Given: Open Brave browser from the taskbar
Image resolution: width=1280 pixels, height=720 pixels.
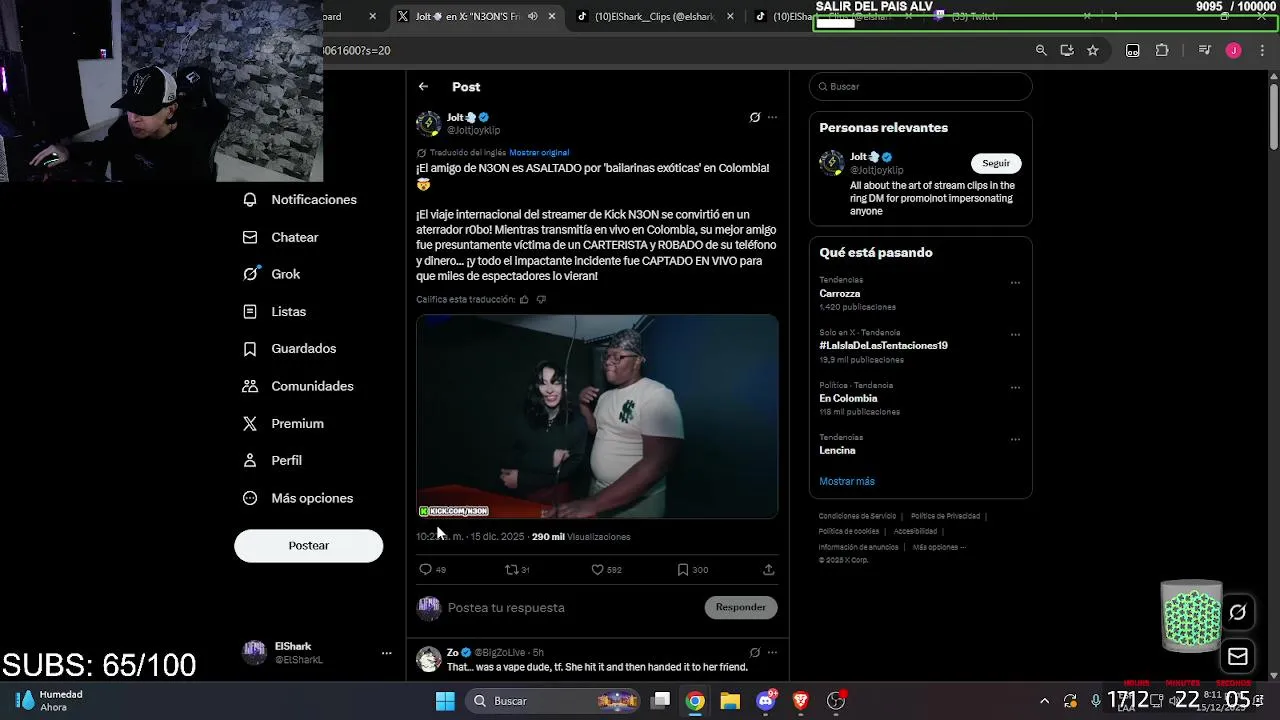Looking at the screenshot, I should [x=800, y=701].
